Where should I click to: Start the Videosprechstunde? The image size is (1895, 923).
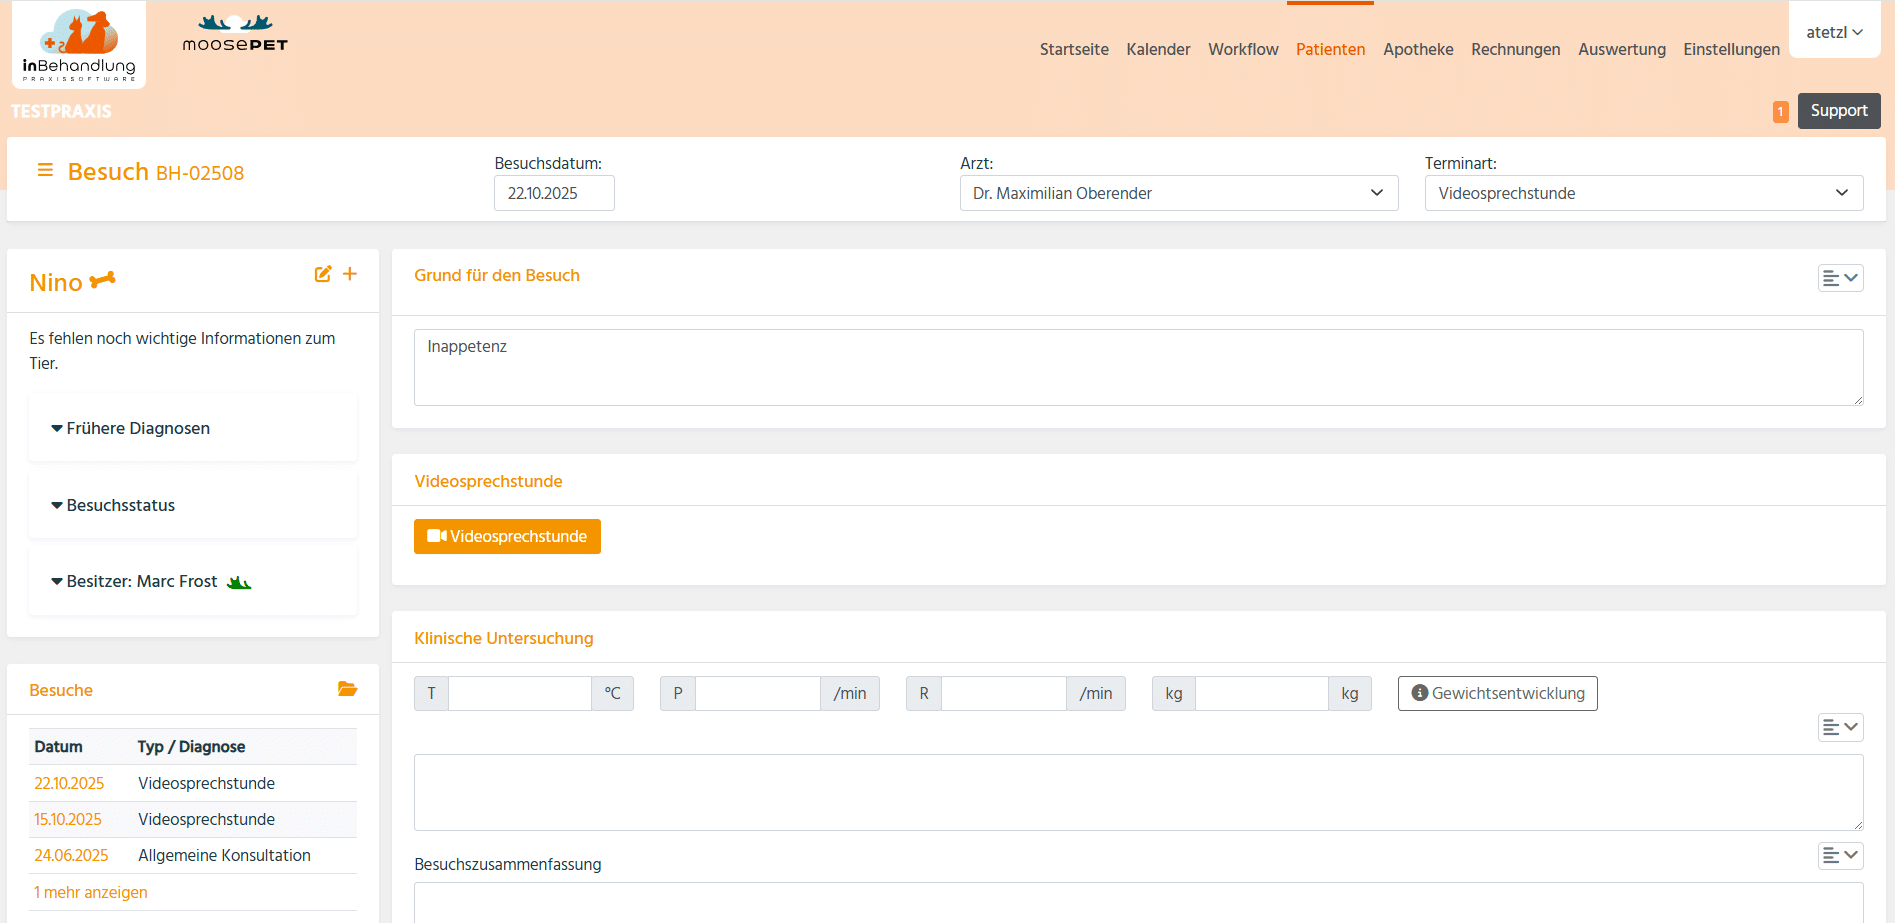coord(507,536)
